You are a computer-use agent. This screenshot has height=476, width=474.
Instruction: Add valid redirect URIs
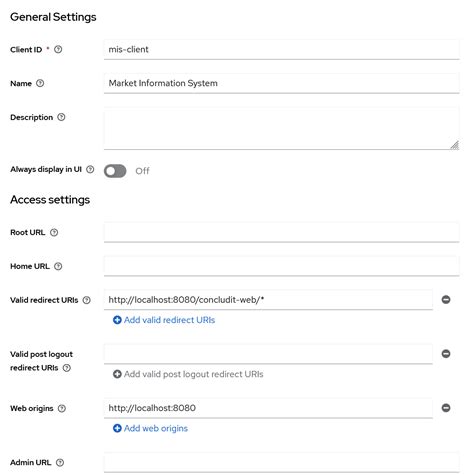(164, 320)
